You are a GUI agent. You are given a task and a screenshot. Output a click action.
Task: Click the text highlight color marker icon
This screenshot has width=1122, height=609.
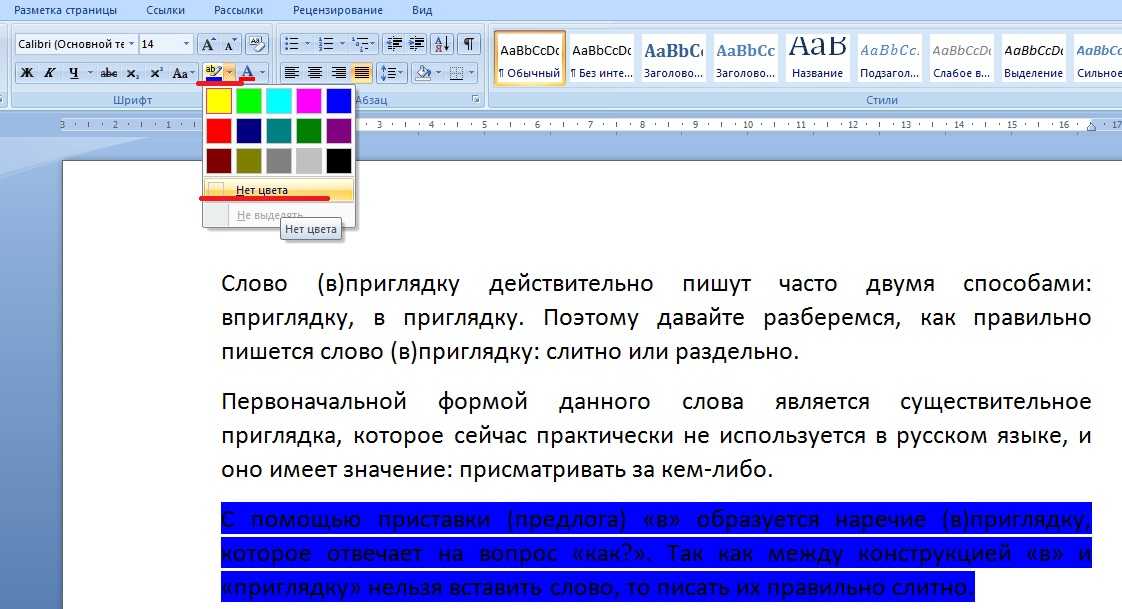coord(213,73)
